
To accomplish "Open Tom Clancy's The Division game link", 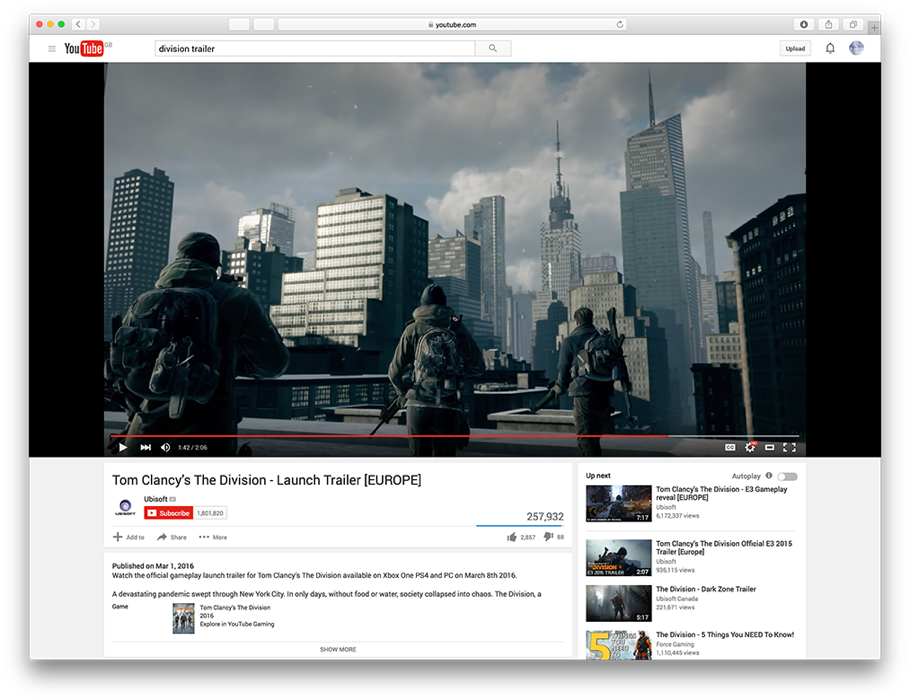I will click(x=235, y=608).
